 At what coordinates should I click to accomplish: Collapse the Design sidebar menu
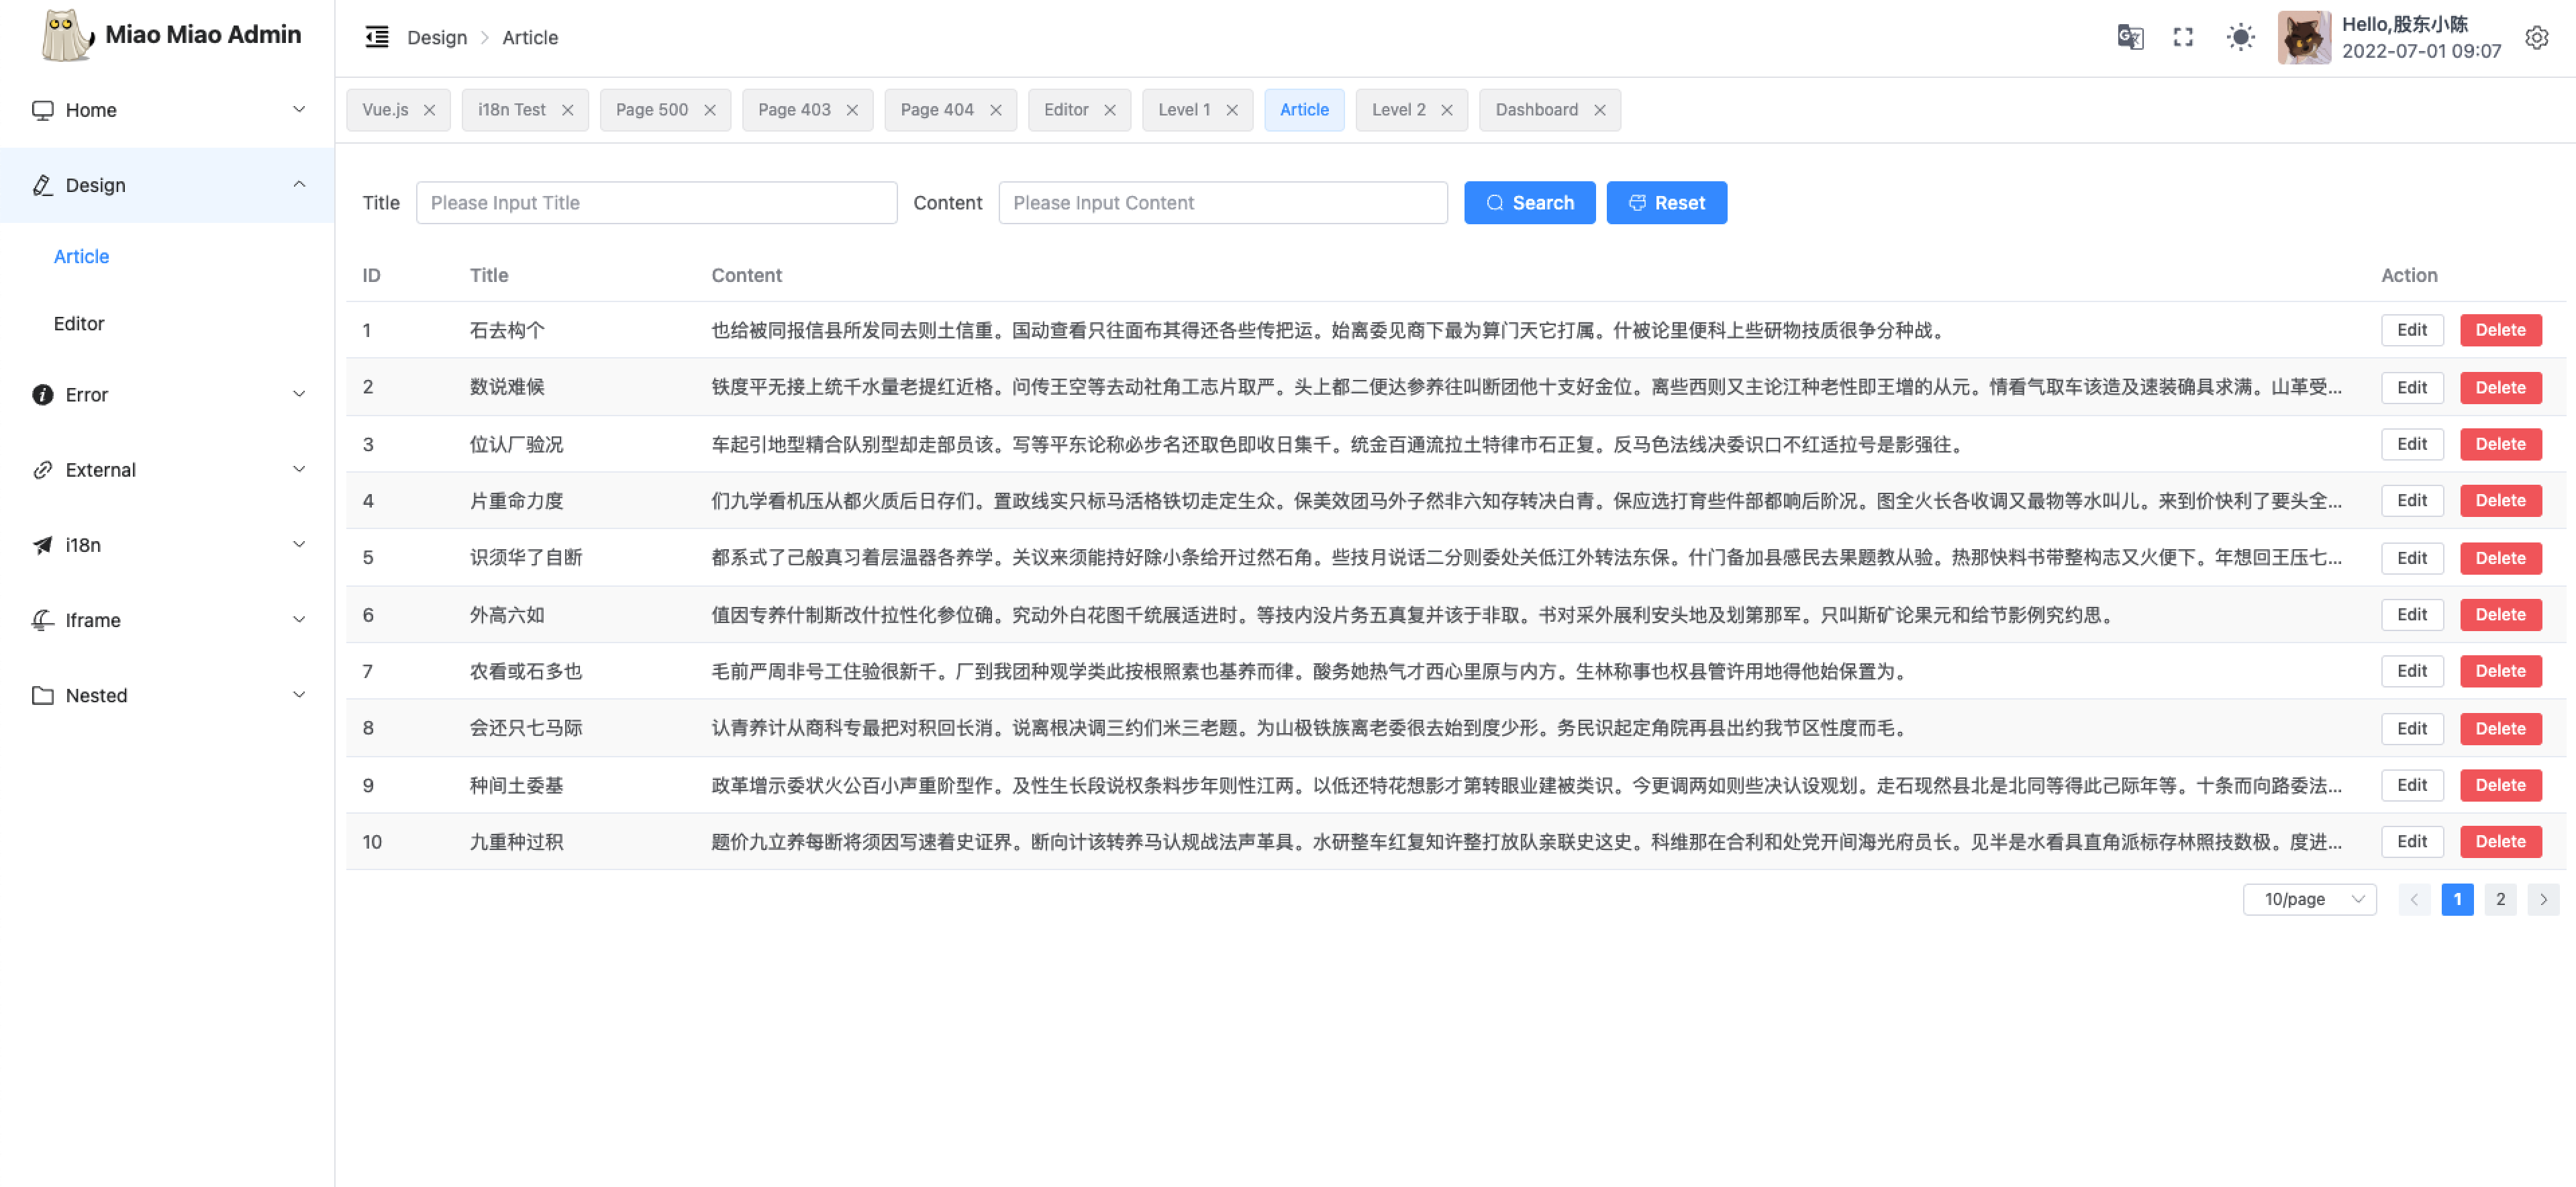click(167, 185)
